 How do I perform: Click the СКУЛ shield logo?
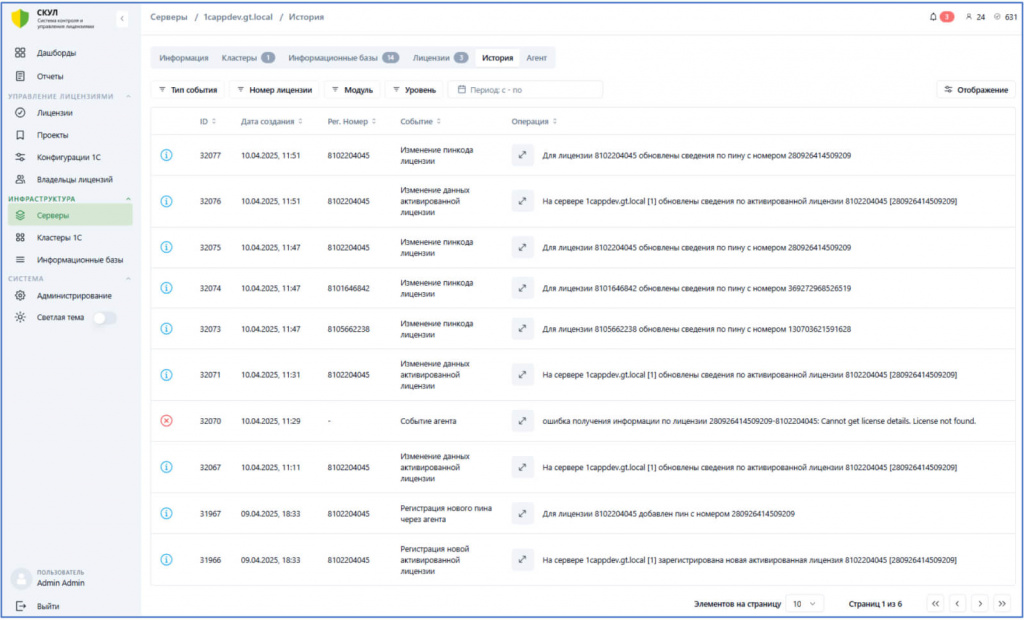click(20, 18)
